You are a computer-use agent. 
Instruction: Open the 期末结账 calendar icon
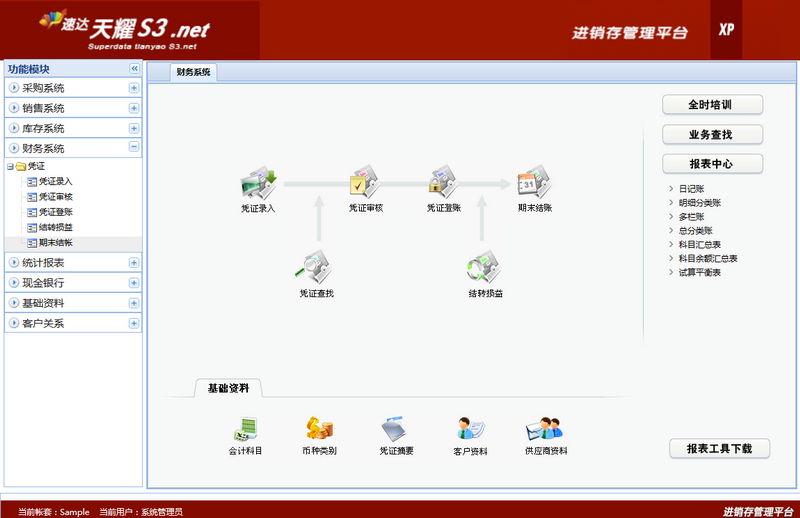coord(534,184)
